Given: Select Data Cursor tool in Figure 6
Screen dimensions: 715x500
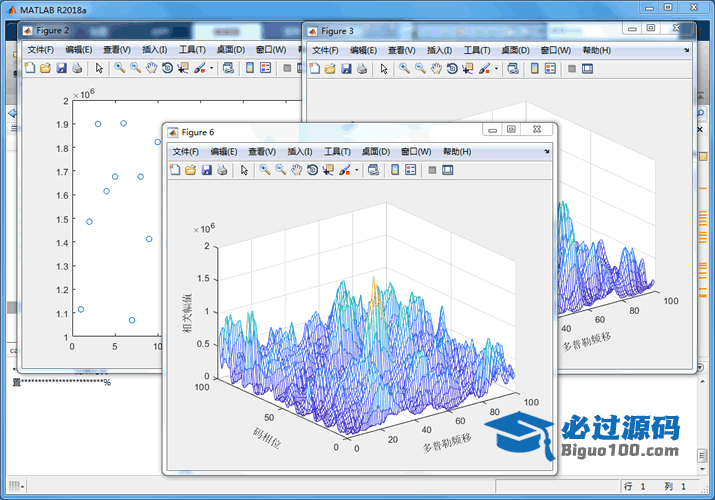Looking at the screenshot, I should [328, 170].
